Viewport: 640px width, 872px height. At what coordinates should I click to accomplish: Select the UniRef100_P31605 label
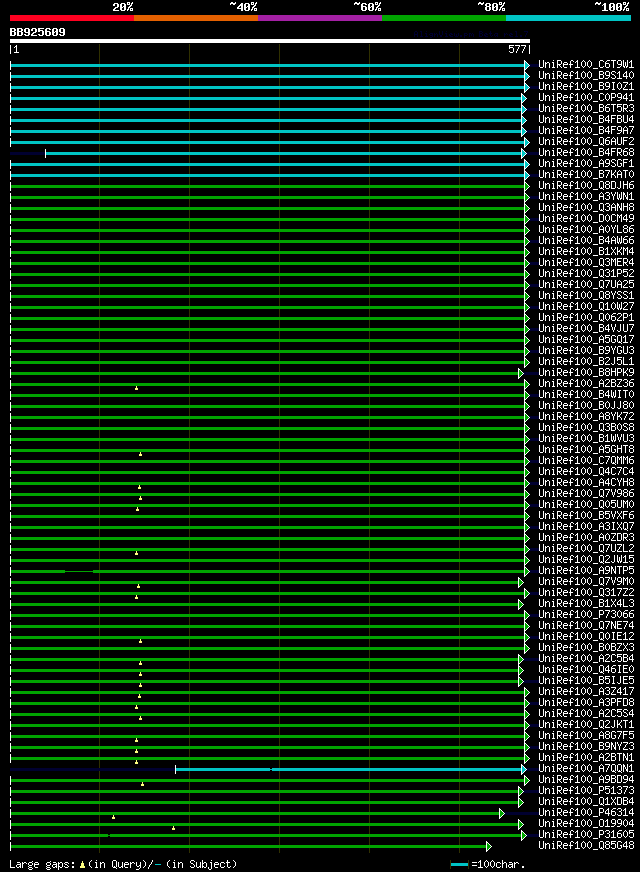586,835
